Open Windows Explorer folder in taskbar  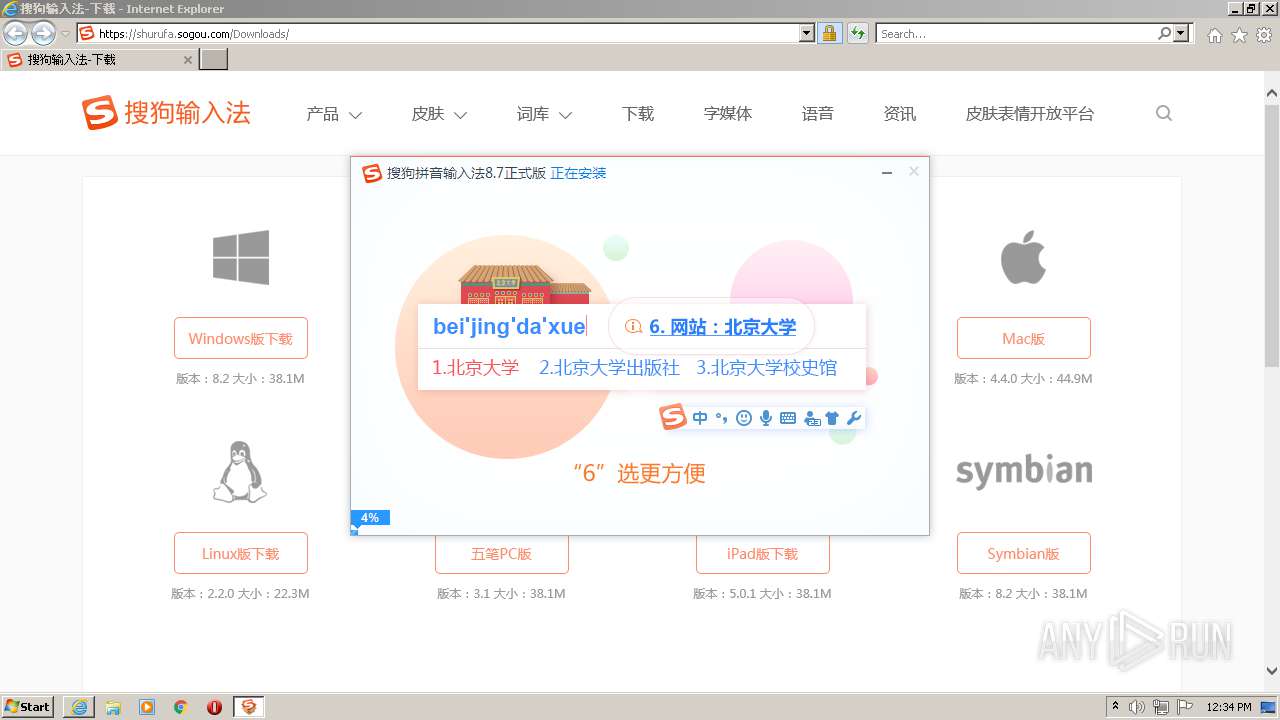pos(113,707)
